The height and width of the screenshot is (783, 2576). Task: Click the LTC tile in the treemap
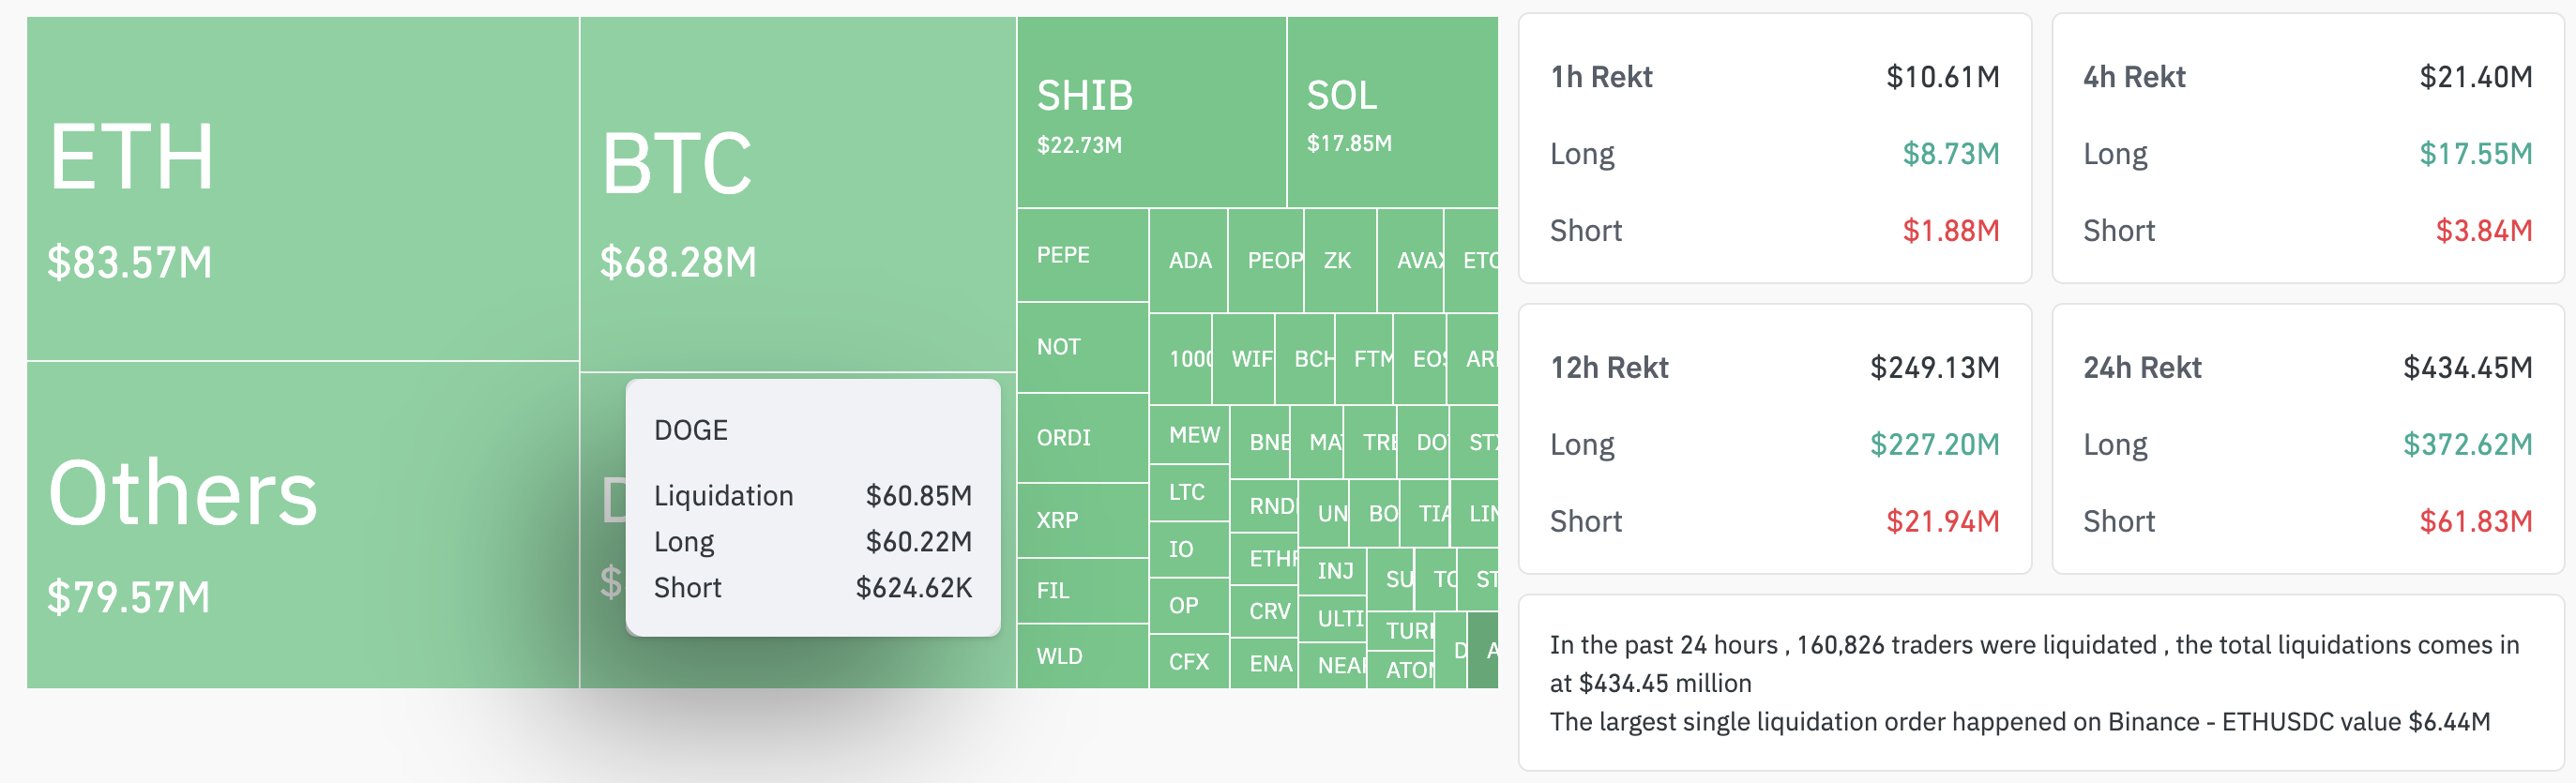1188,492
